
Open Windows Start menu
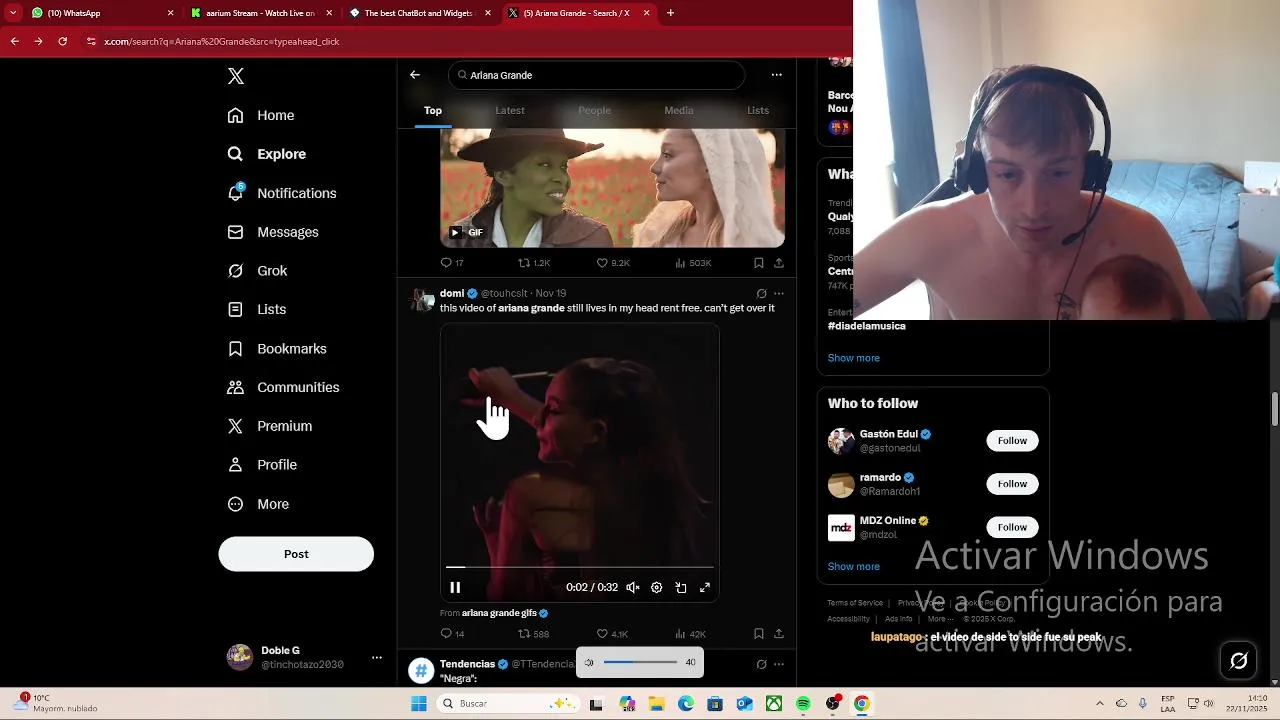point(419,704)
